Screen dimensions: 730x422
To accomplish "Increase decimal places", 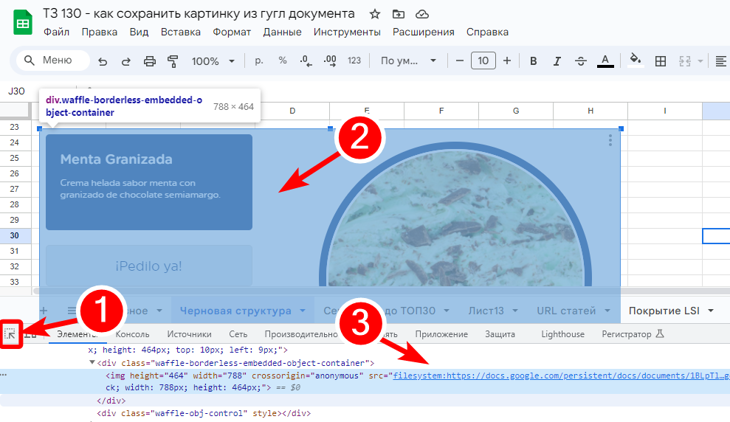I will (x=330, y=61).
